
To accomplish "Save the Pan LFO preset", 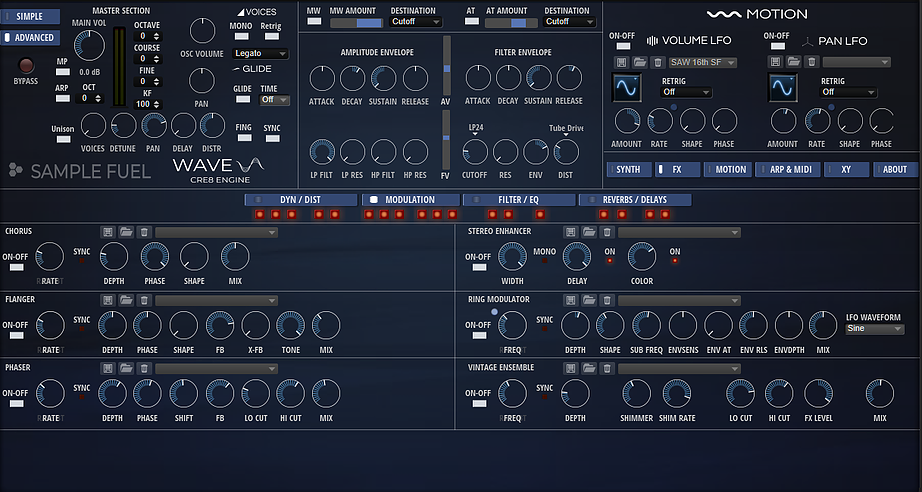I will (x=775, y=62).
